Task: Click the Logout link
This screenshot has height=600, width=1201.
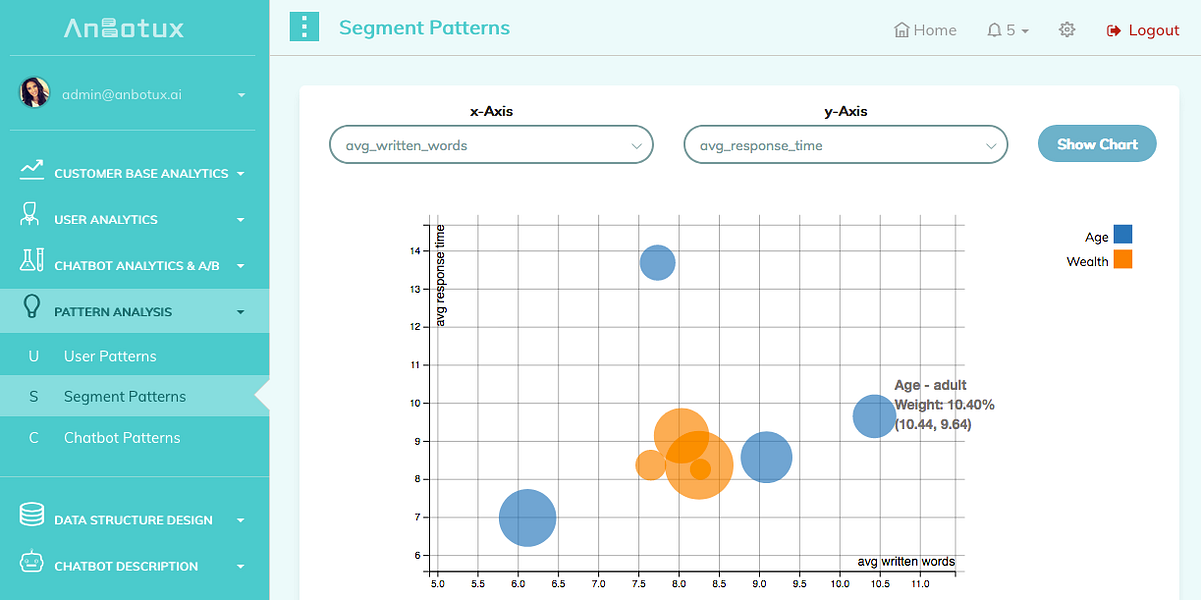Action: (x=1143, y=30)
